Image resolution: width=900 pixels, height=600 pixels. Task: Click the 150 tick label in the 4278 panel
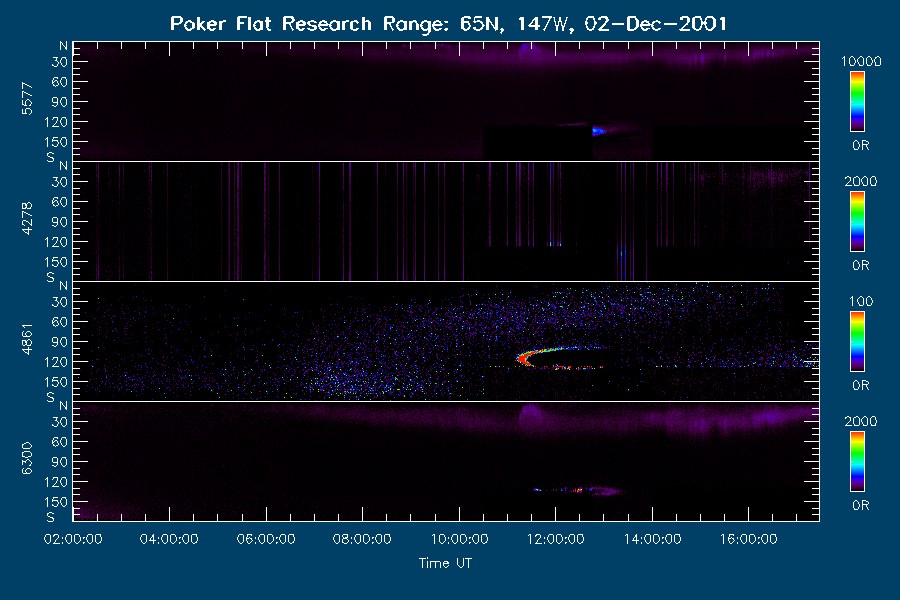click(x=56, y=262)
